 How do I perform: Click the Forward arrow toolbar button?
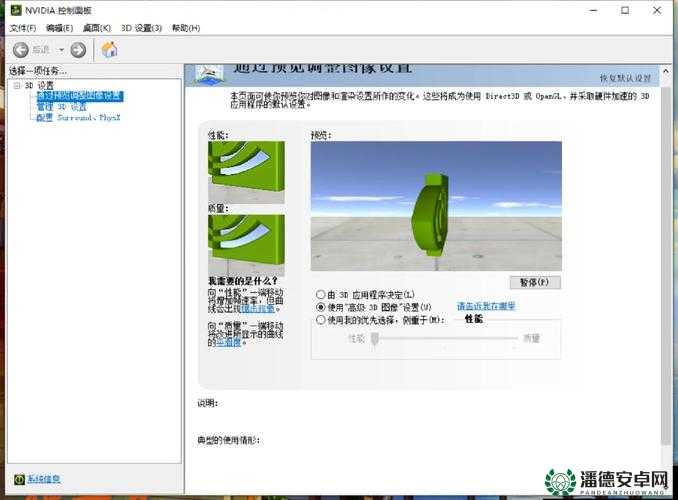(78, 50)
